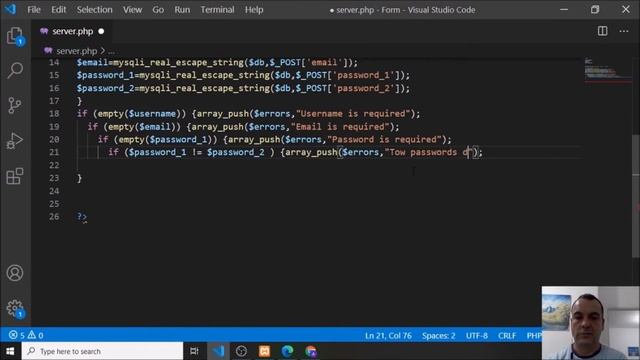Click the Ln 21, Col 76 status item
The image size is (640, 360).
pos(388,336)
